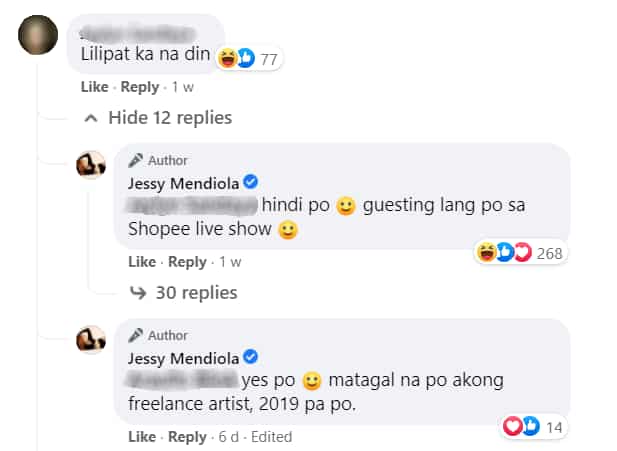Image resolution: width=617 pixels, height=451 pixels.
Task: Reply to the 'Lilipat ka na din' comment
Action: click(x=140, y=87)
